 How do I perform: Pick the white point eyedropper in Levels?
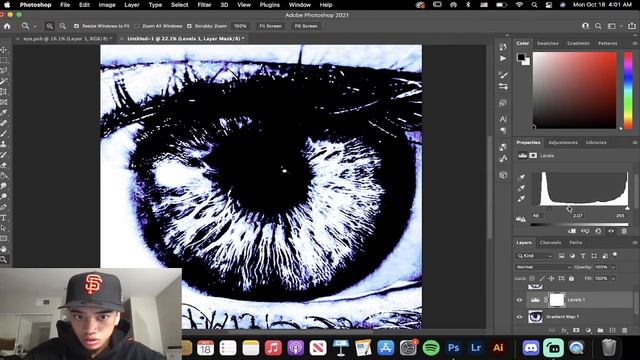point(521,199)
